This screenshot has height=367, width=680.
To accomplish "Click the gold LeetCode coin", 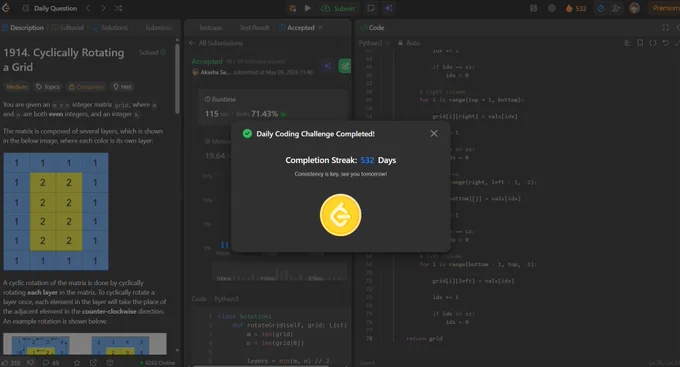I will (340, 215).
